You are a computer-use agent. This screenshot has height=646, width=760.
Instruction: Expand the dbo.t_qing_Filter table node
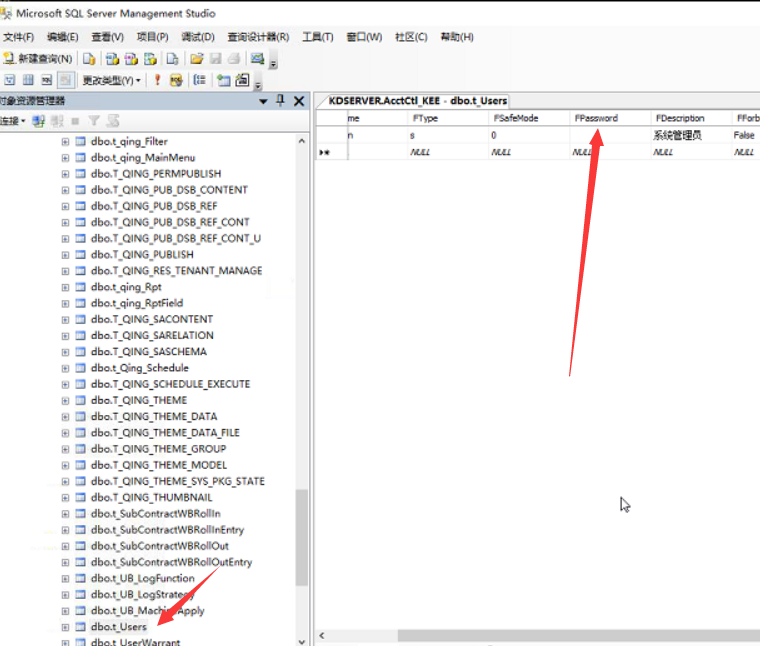coord(65,141)
